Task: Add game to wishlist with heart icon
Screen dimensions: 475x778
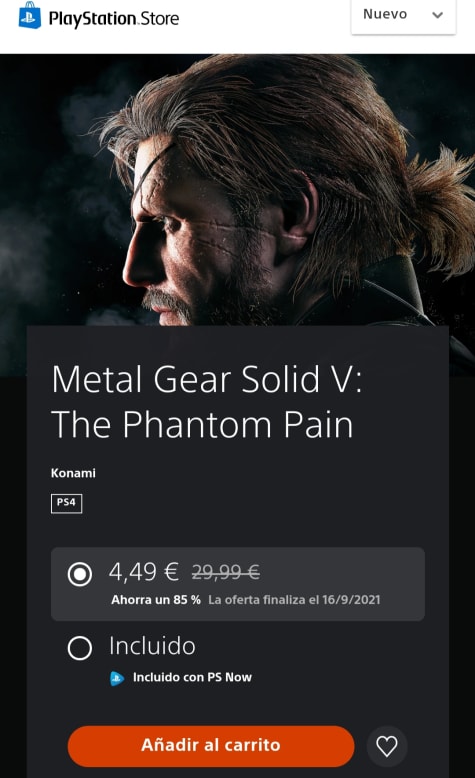Action: coord(387,746)
